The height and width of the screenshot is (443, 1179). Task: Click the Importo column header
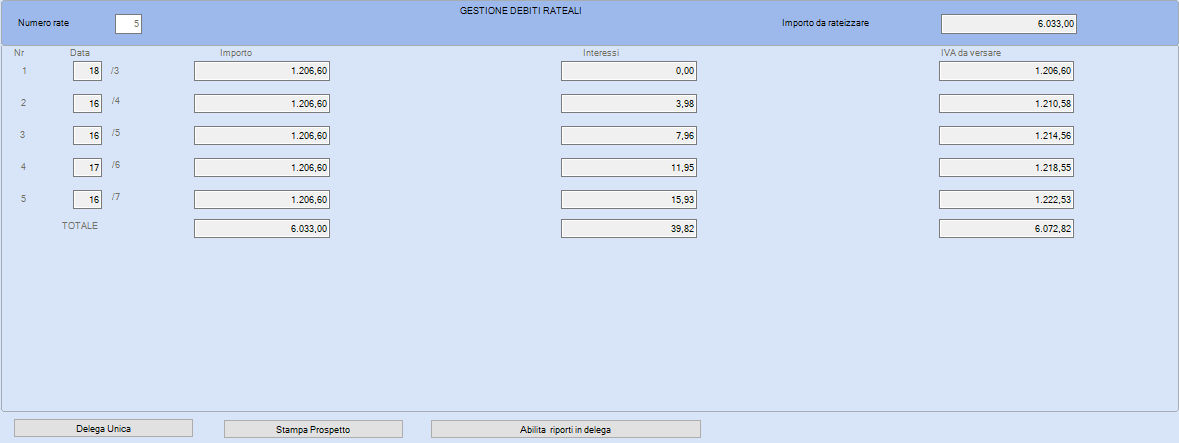(x=236, y=53)
